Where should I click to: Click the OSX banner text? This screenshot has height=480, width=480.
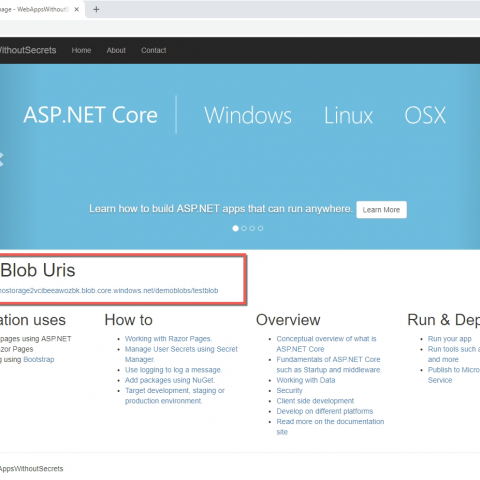pos(425,115)
